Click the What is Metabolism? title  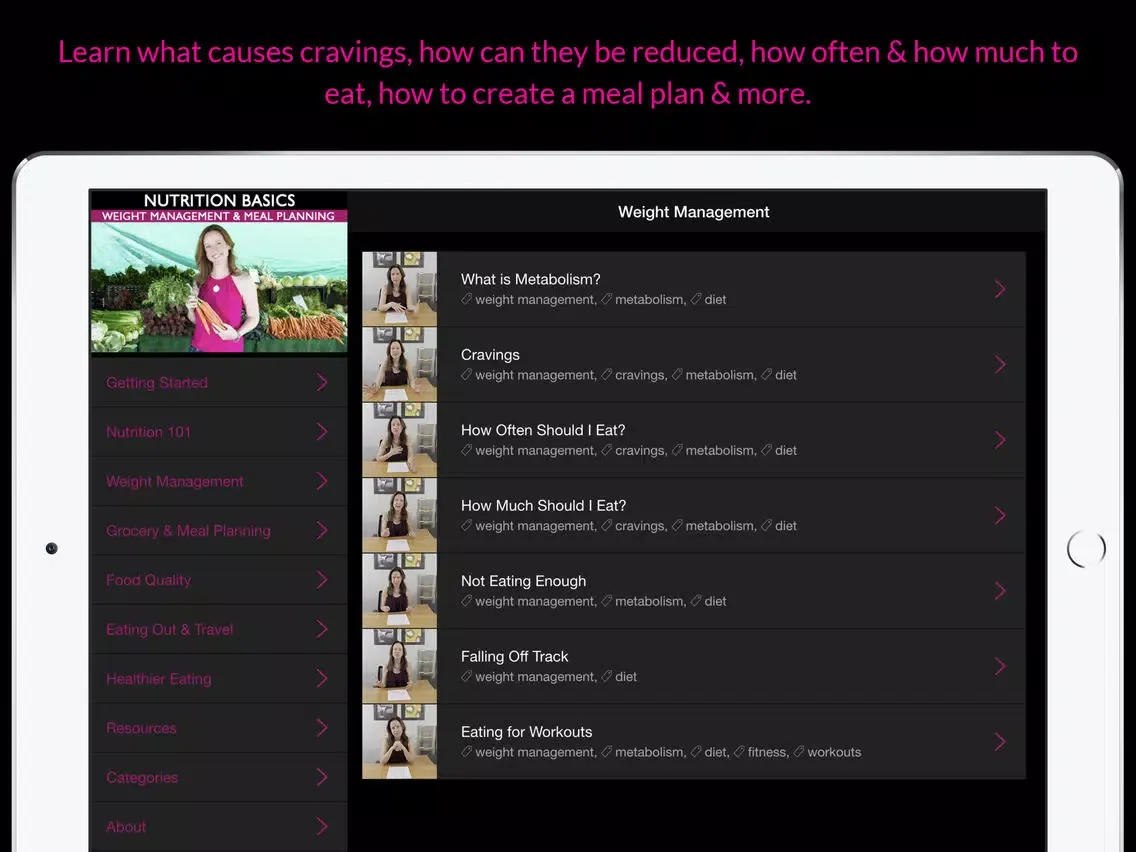click(x=530, y=280)
